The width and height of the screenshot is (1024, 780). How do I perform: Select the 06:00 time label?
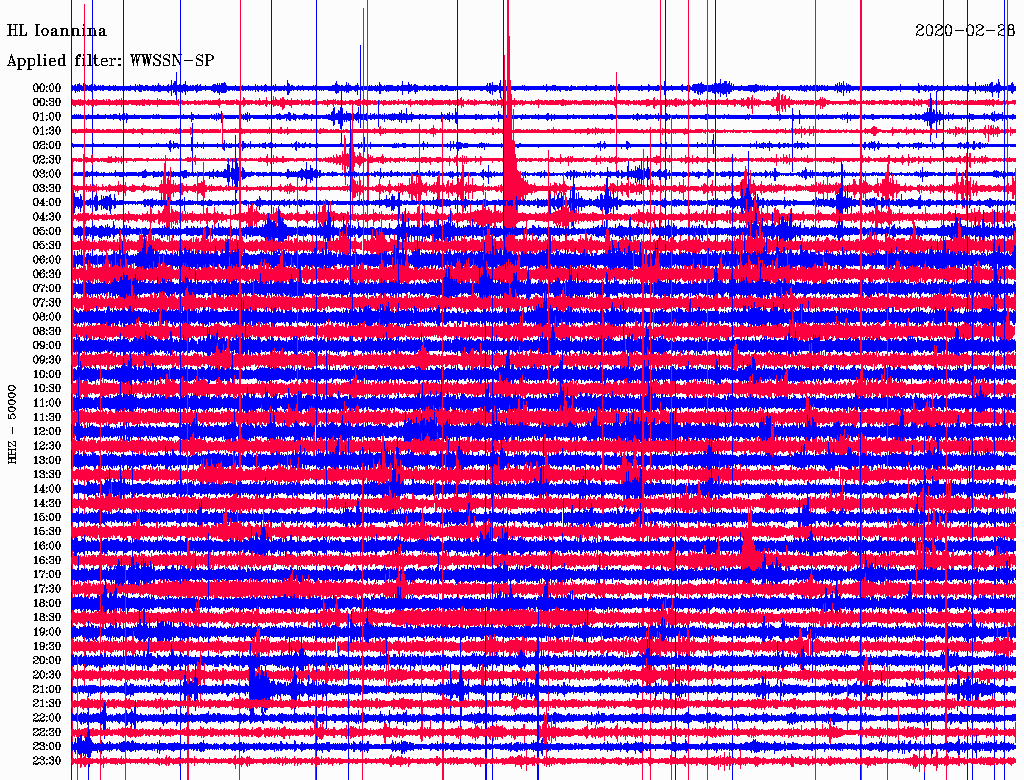(47, 259)
